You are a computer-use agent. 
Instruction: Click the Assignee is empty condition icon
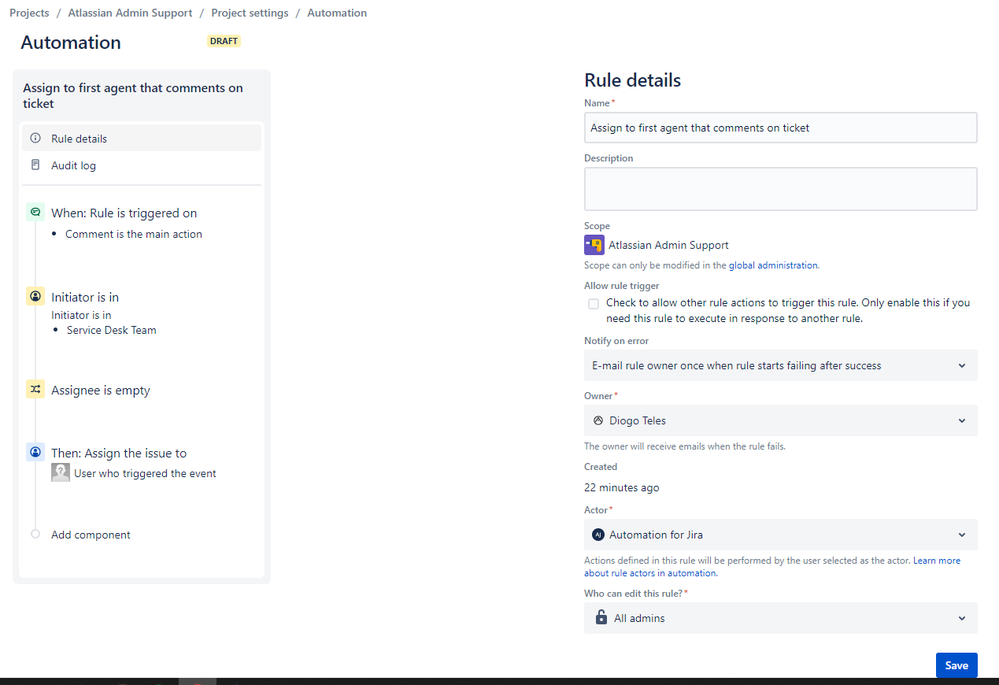pos(35,390)
